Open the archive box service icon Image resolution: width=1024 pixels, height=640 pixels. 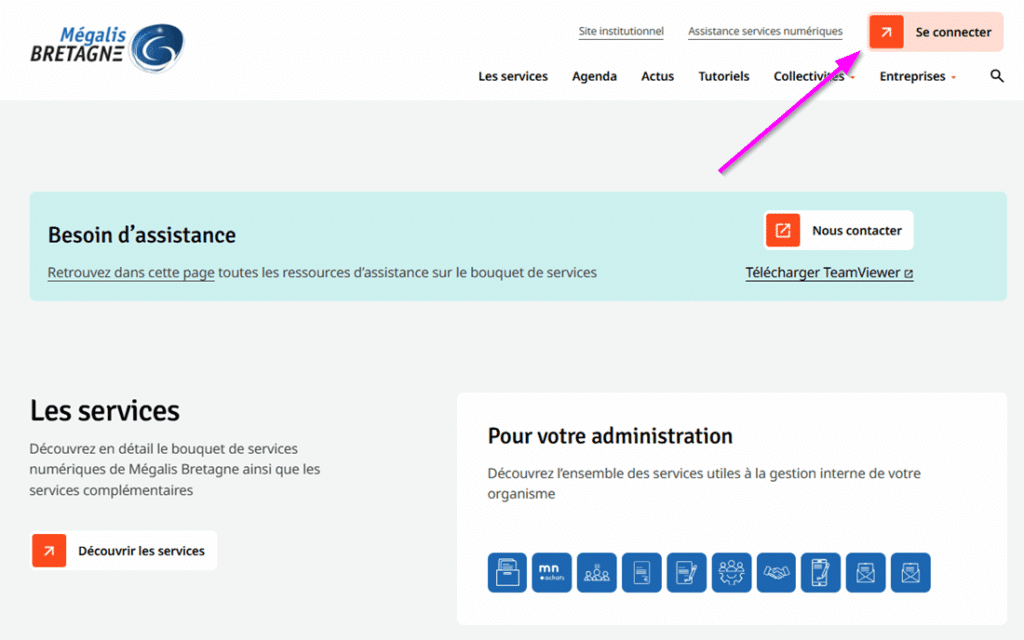pos(507,573)
